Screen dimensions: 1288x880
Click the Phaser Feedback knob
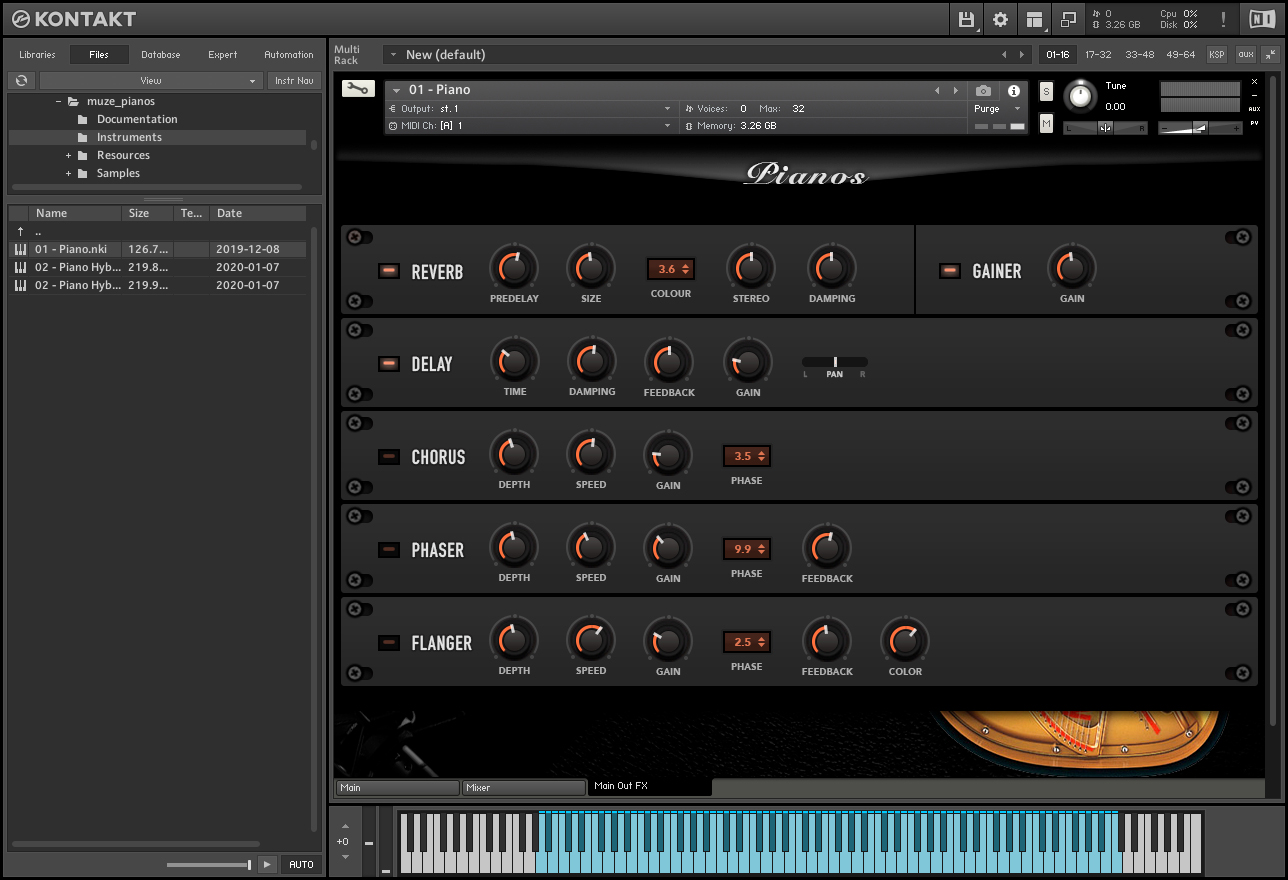tap(827, 547)
